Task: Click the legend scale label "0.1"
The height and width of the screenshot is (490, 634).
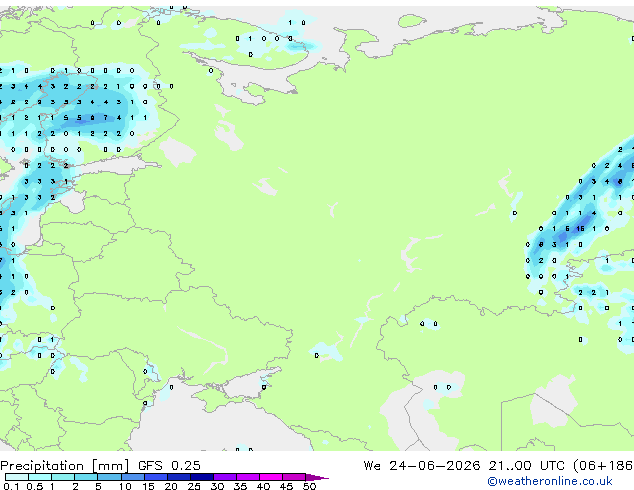Action: click(x=11, y=486)
